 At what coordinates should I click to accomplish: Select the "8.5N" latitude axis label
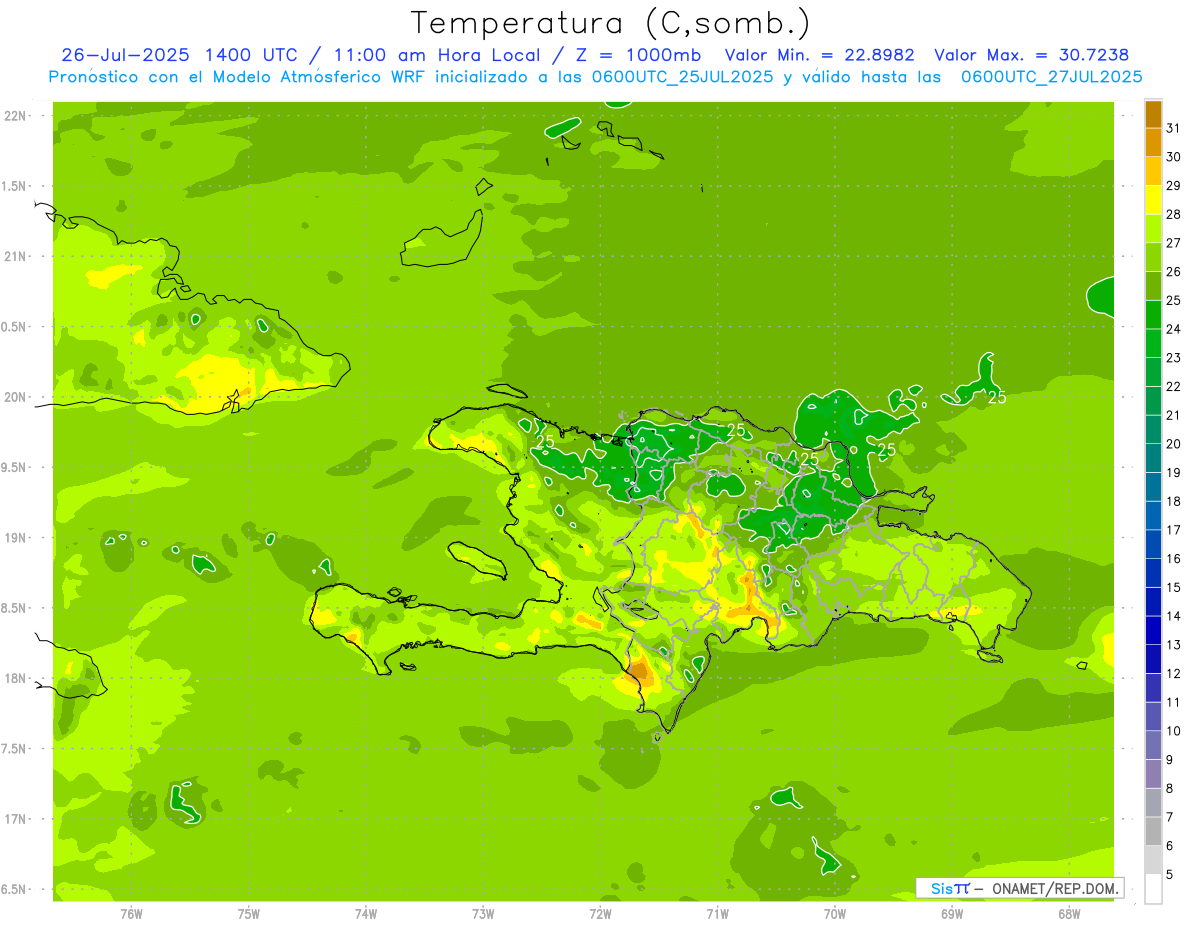coord(13,609)
